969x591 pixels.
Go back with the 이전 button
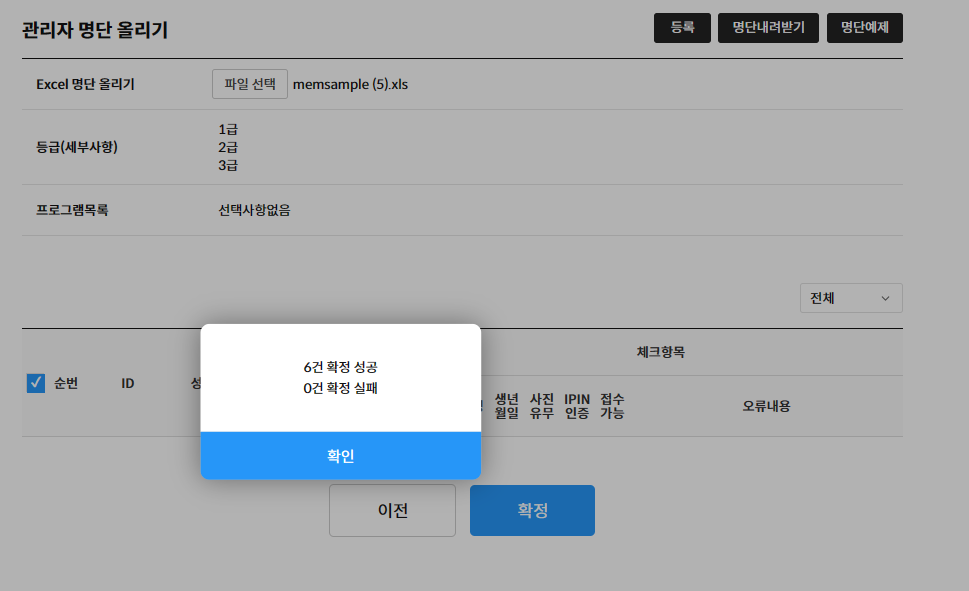point(392,510)
